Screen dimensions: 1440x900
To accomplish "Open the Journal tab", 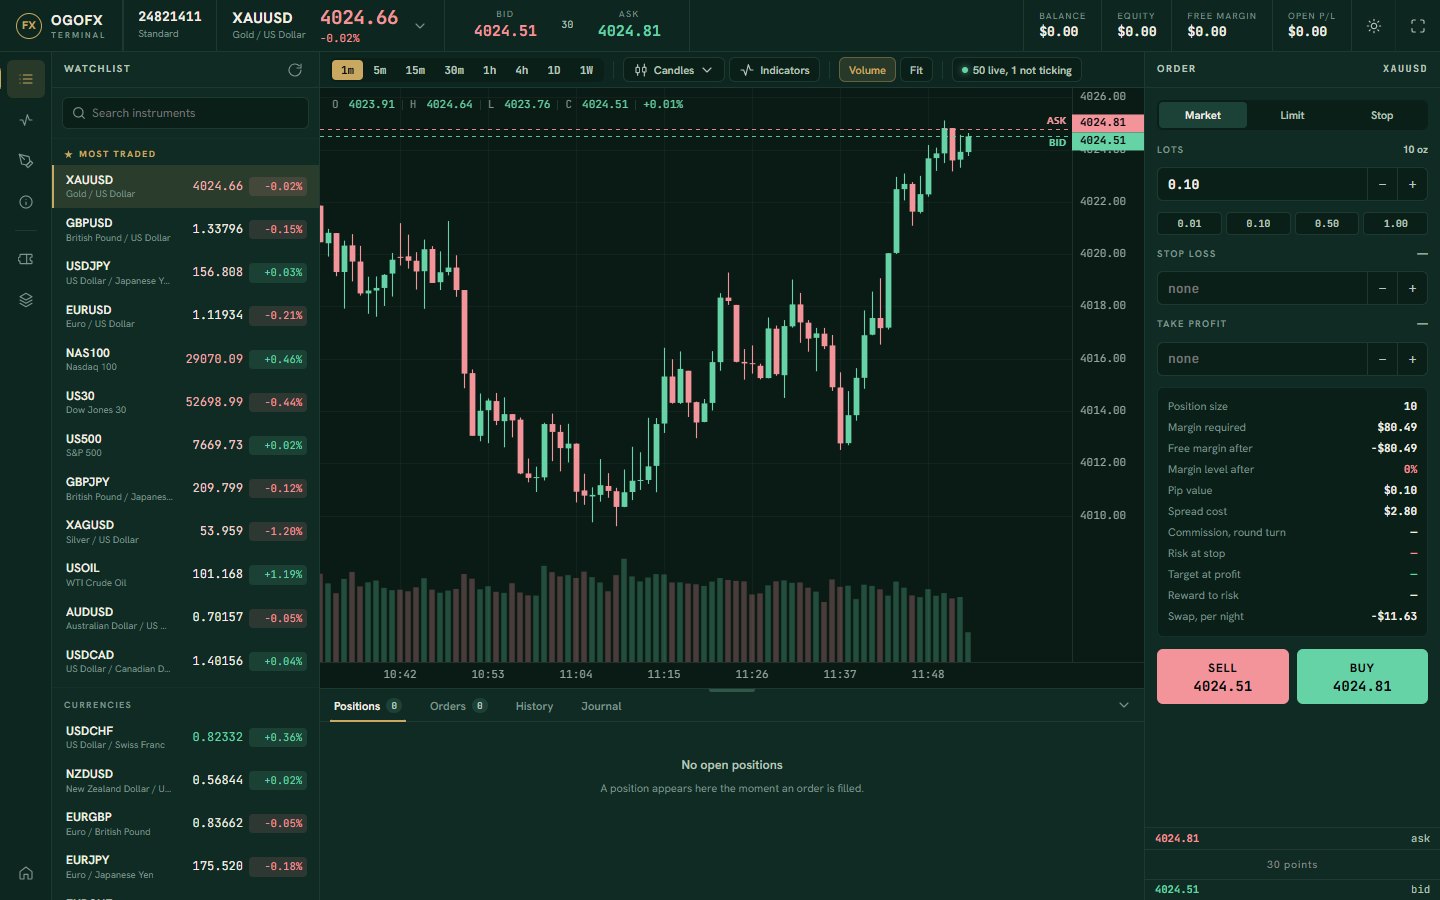I will tap(601, 706).
